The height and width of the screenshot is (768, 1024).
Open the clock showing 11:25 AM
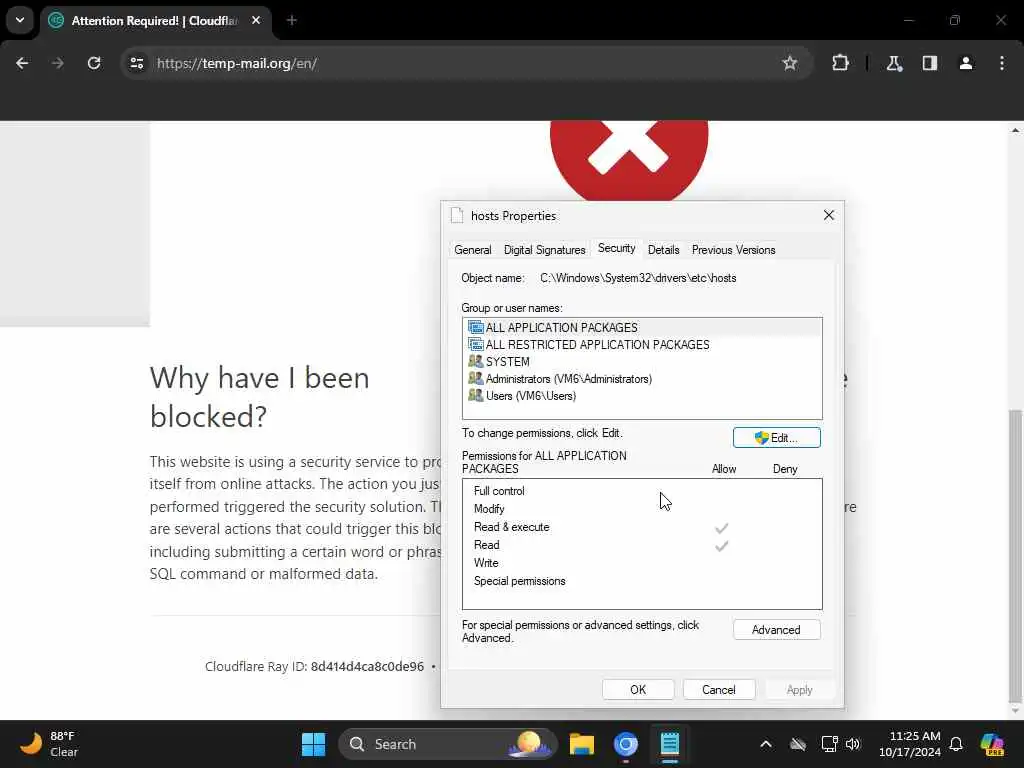coord(910,744)
